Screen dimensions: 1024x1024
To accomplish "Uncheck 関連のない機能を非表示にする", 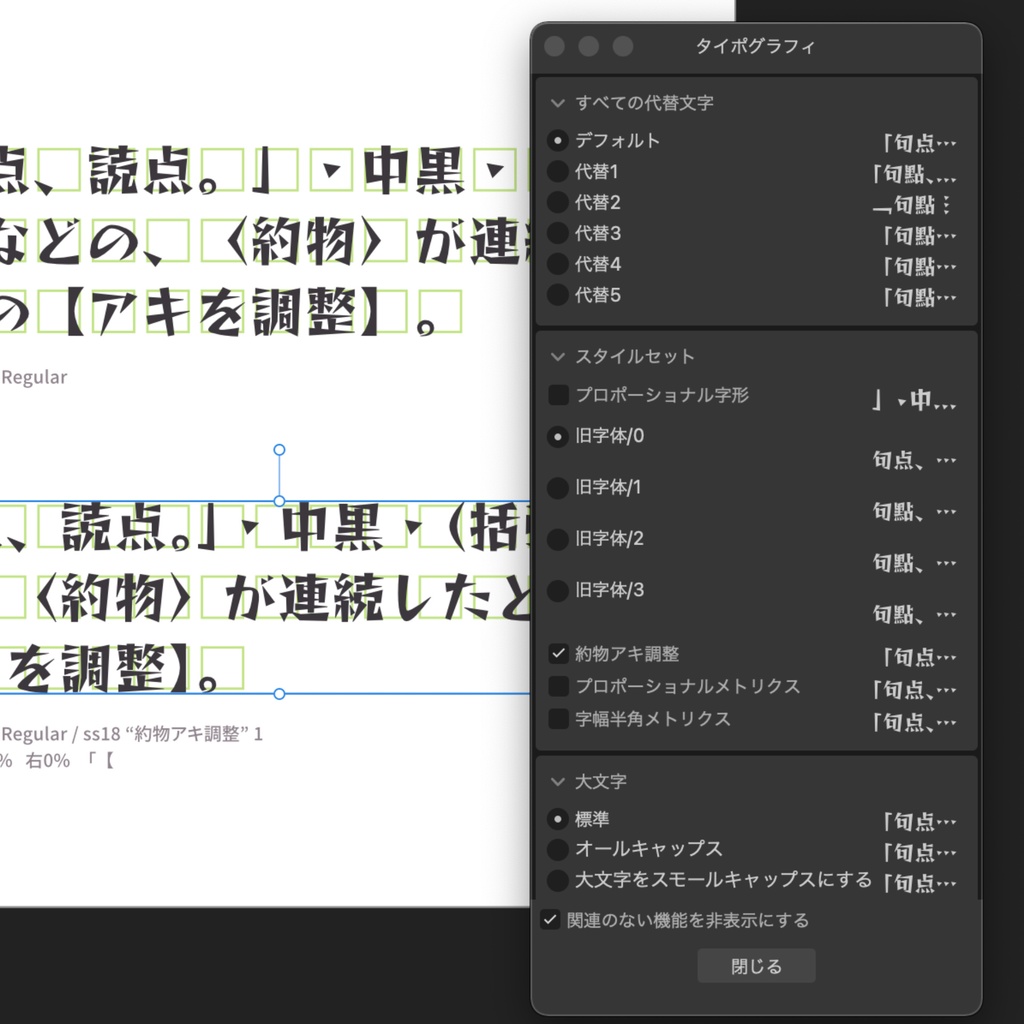I will pyautogui.click(x=549, y=919).
